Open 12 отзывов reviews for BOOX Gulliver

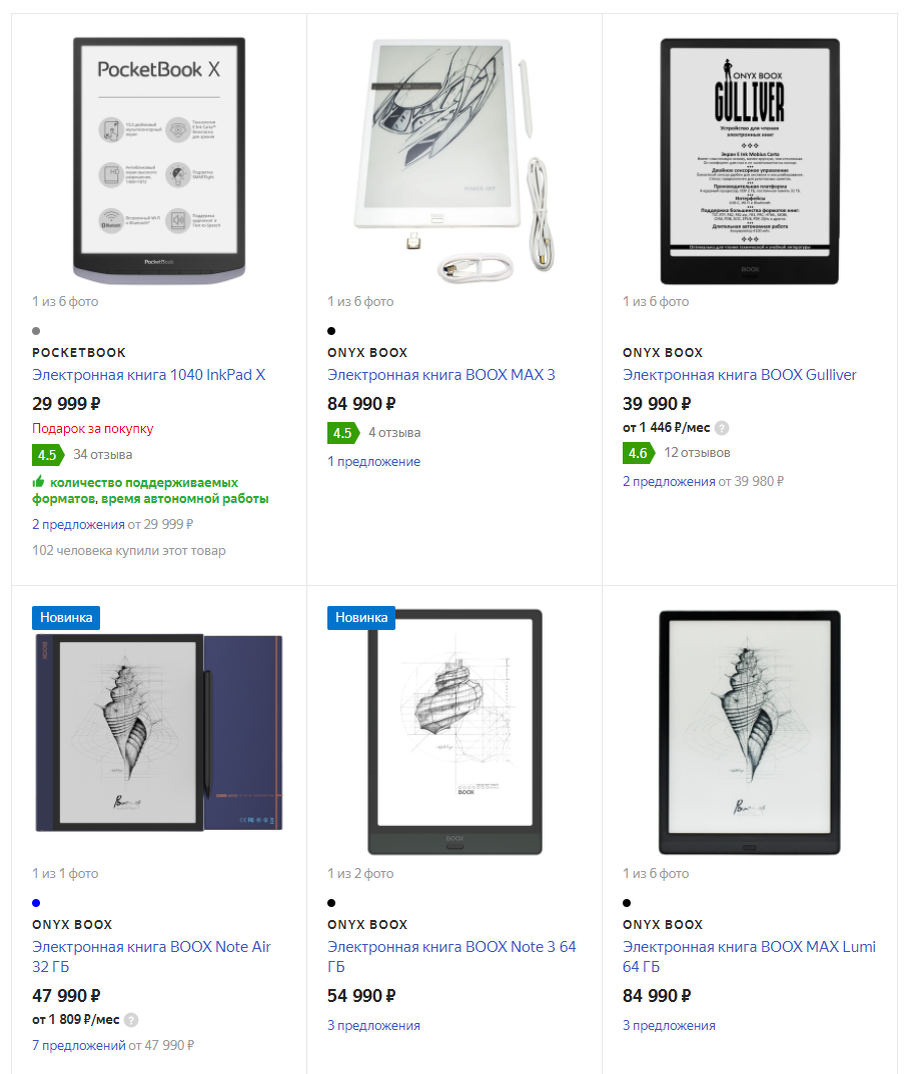coord(697,453)
